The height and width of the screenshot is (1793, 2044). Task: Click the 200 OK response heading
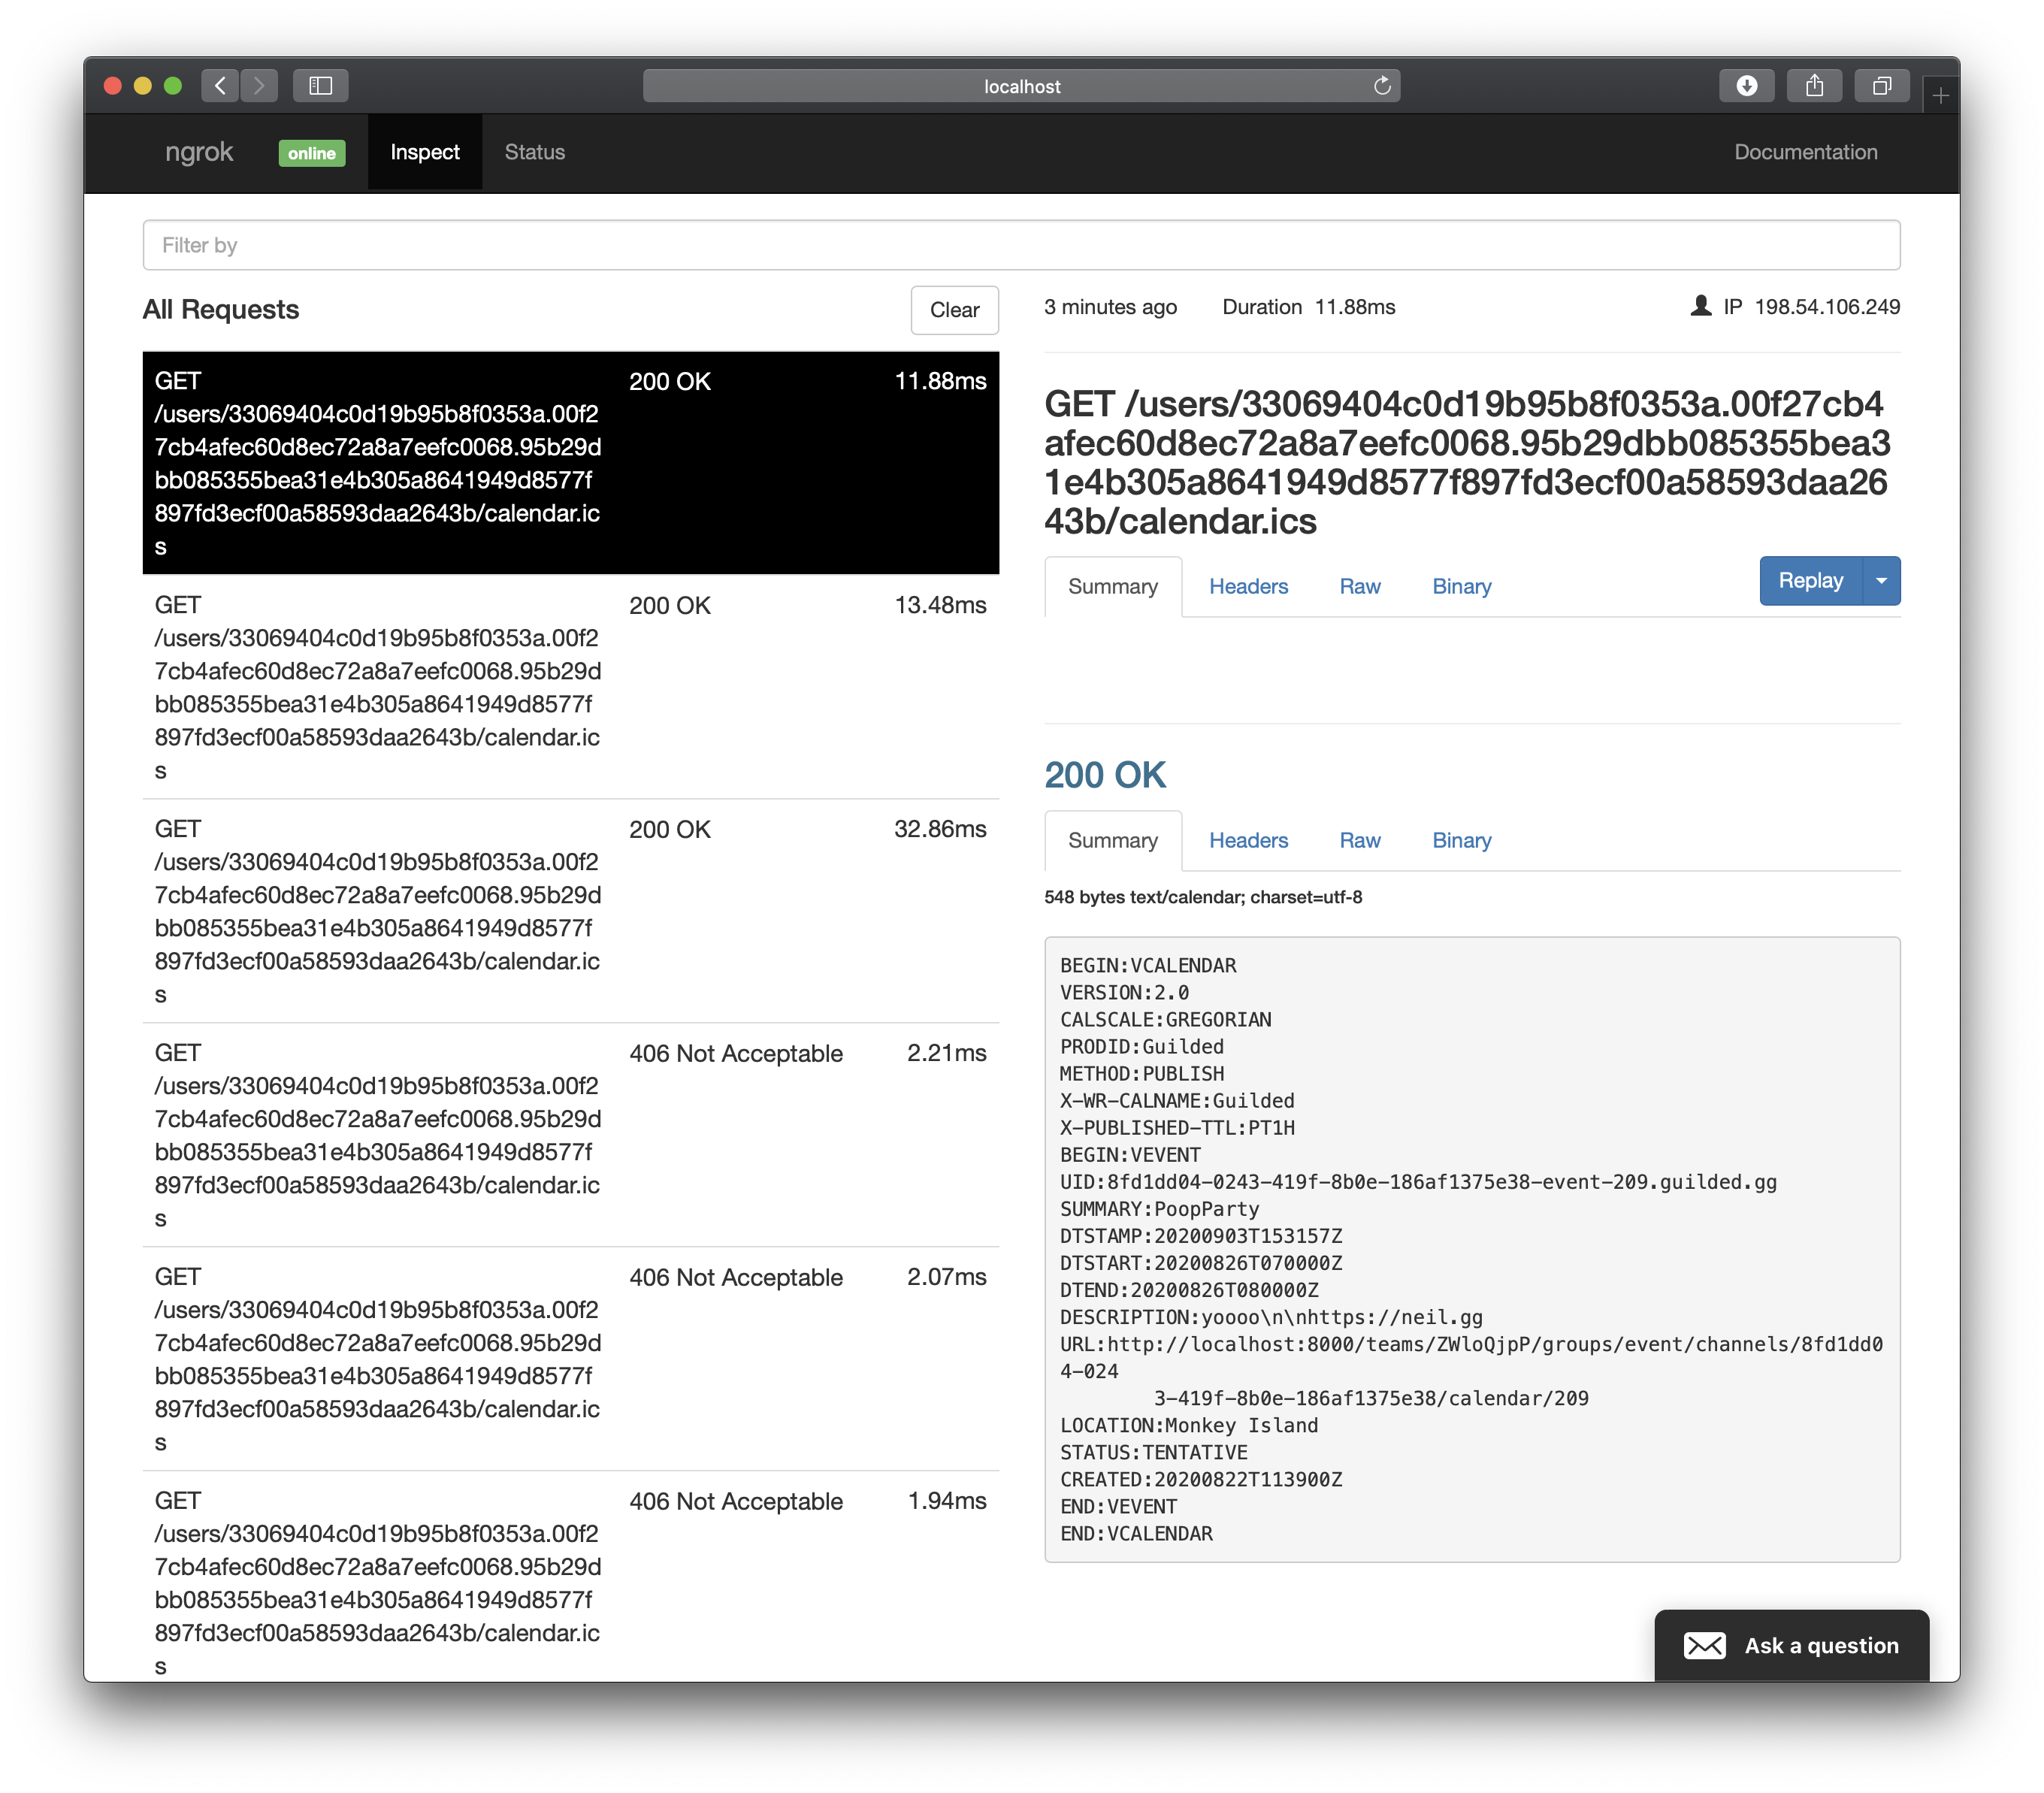(1105, 775)
